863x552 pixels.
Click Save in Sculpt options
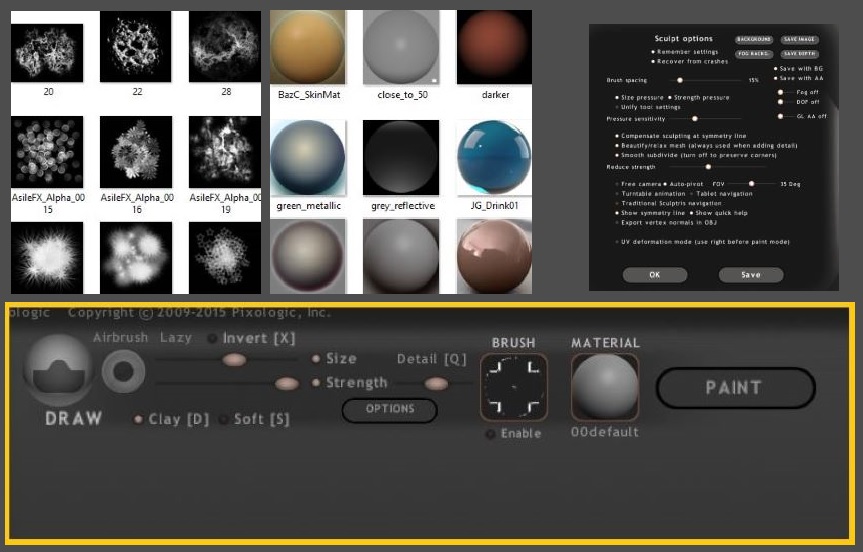point(751,275)
